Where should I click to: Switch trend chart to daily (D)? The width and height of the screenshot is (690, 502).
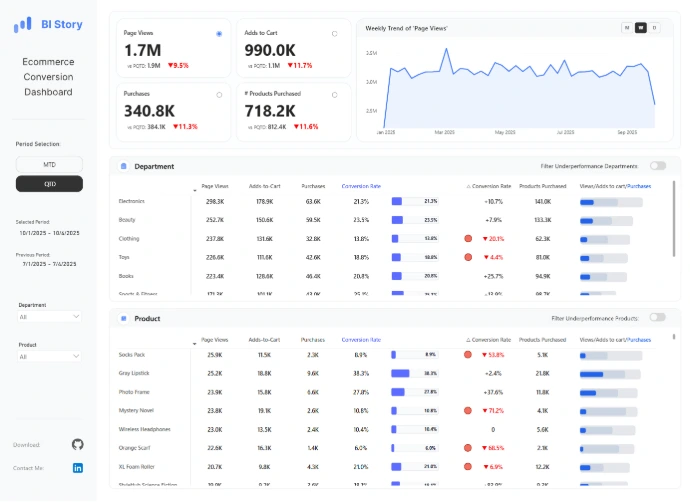[x=654, y=28]
